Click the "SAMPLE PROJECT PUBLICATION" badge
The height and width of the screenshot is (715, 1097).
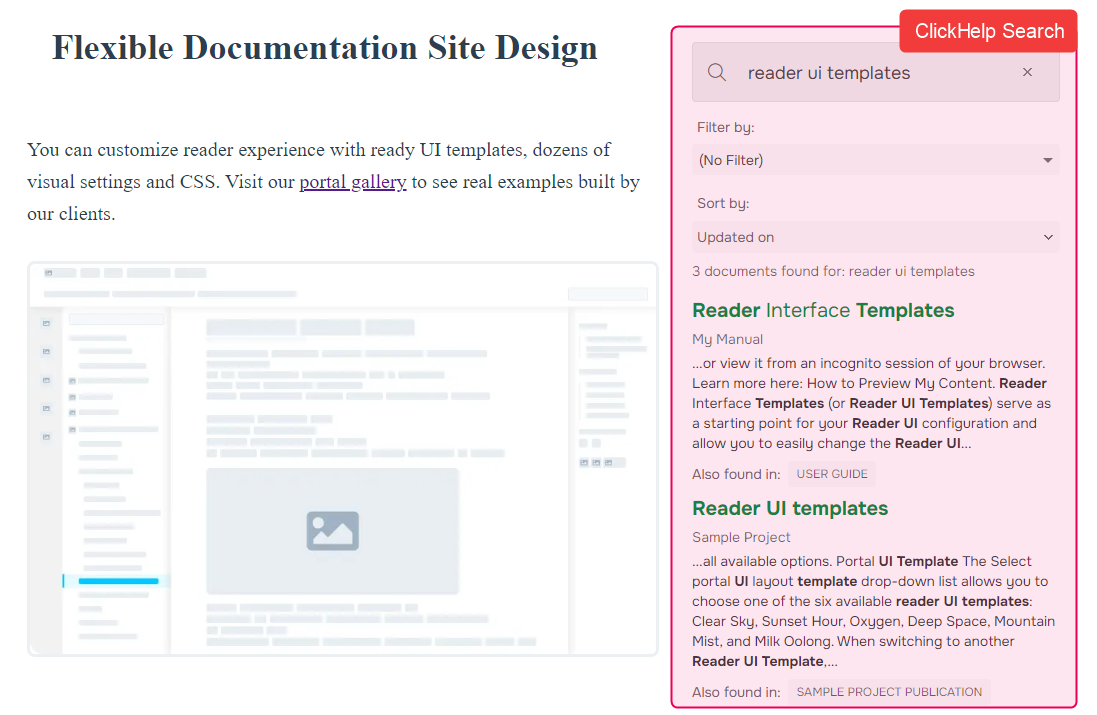(x=888, y=691)
